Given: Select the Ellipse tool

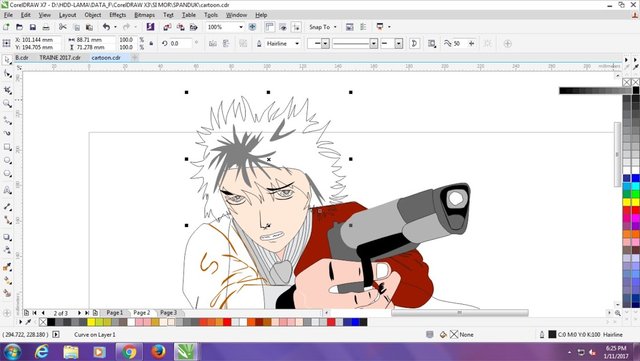Looking at the screenshot, I should click(x=7, y=160).
